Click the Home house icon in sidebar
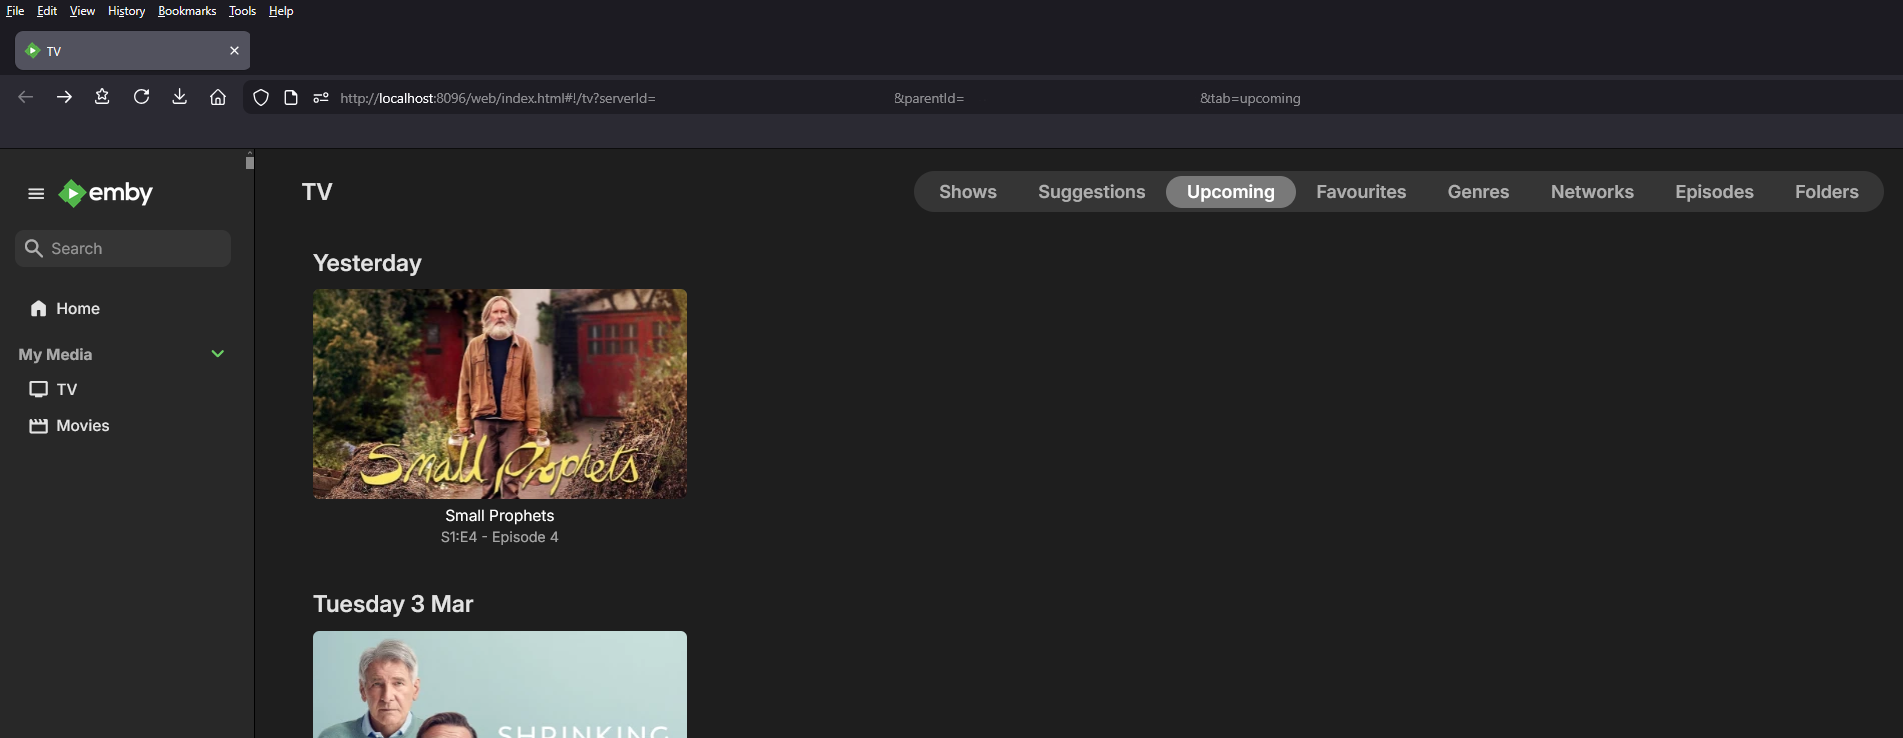This screenshot has height=738, width=1903. pos(39,308)
